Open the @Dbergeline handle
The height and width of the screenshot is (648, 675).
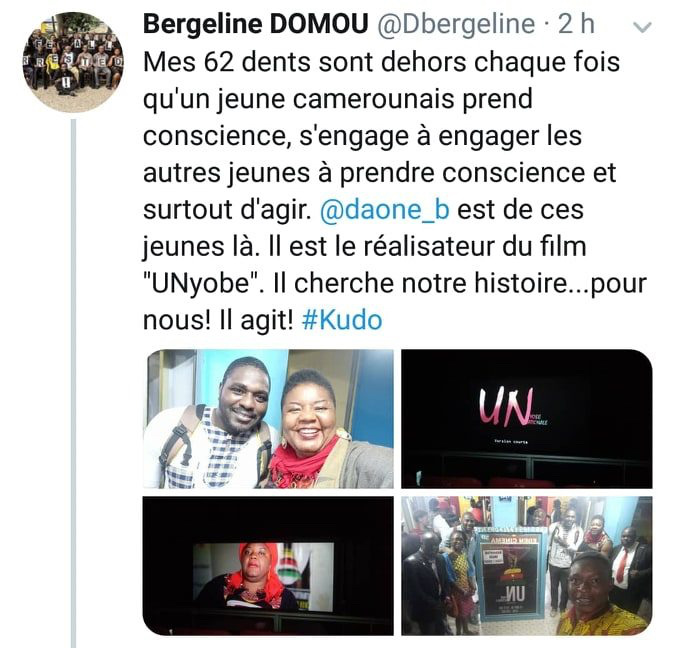pos(456,25)
